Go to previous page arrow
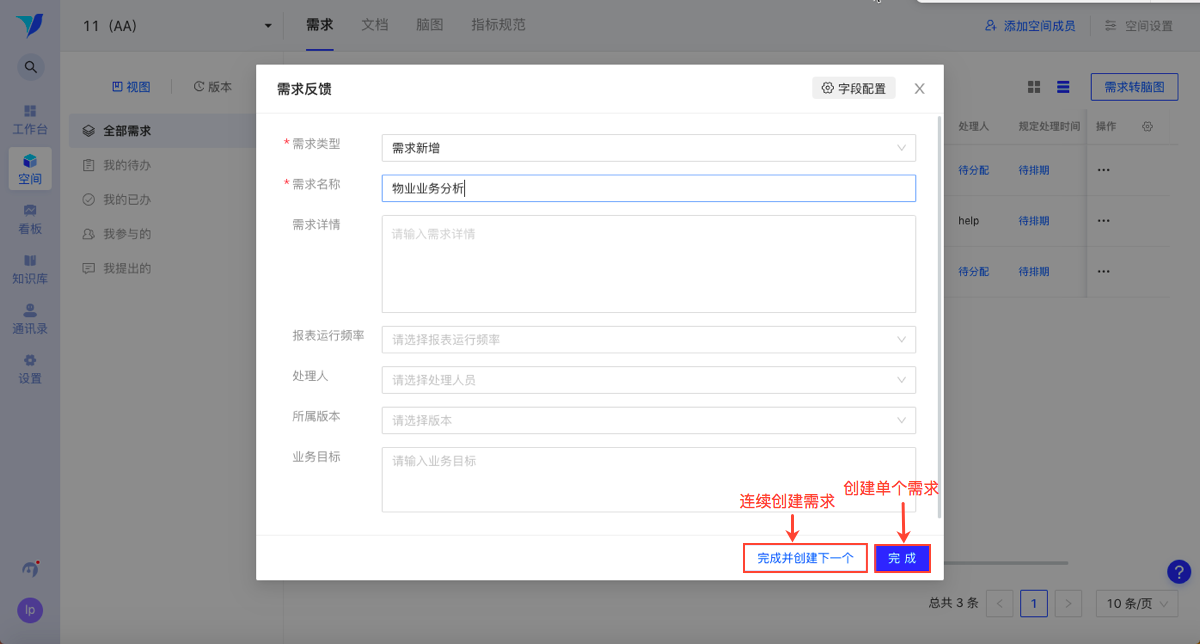This screenshot has width=1200, height=644. pyautogui.click(x=1000, y=603)
